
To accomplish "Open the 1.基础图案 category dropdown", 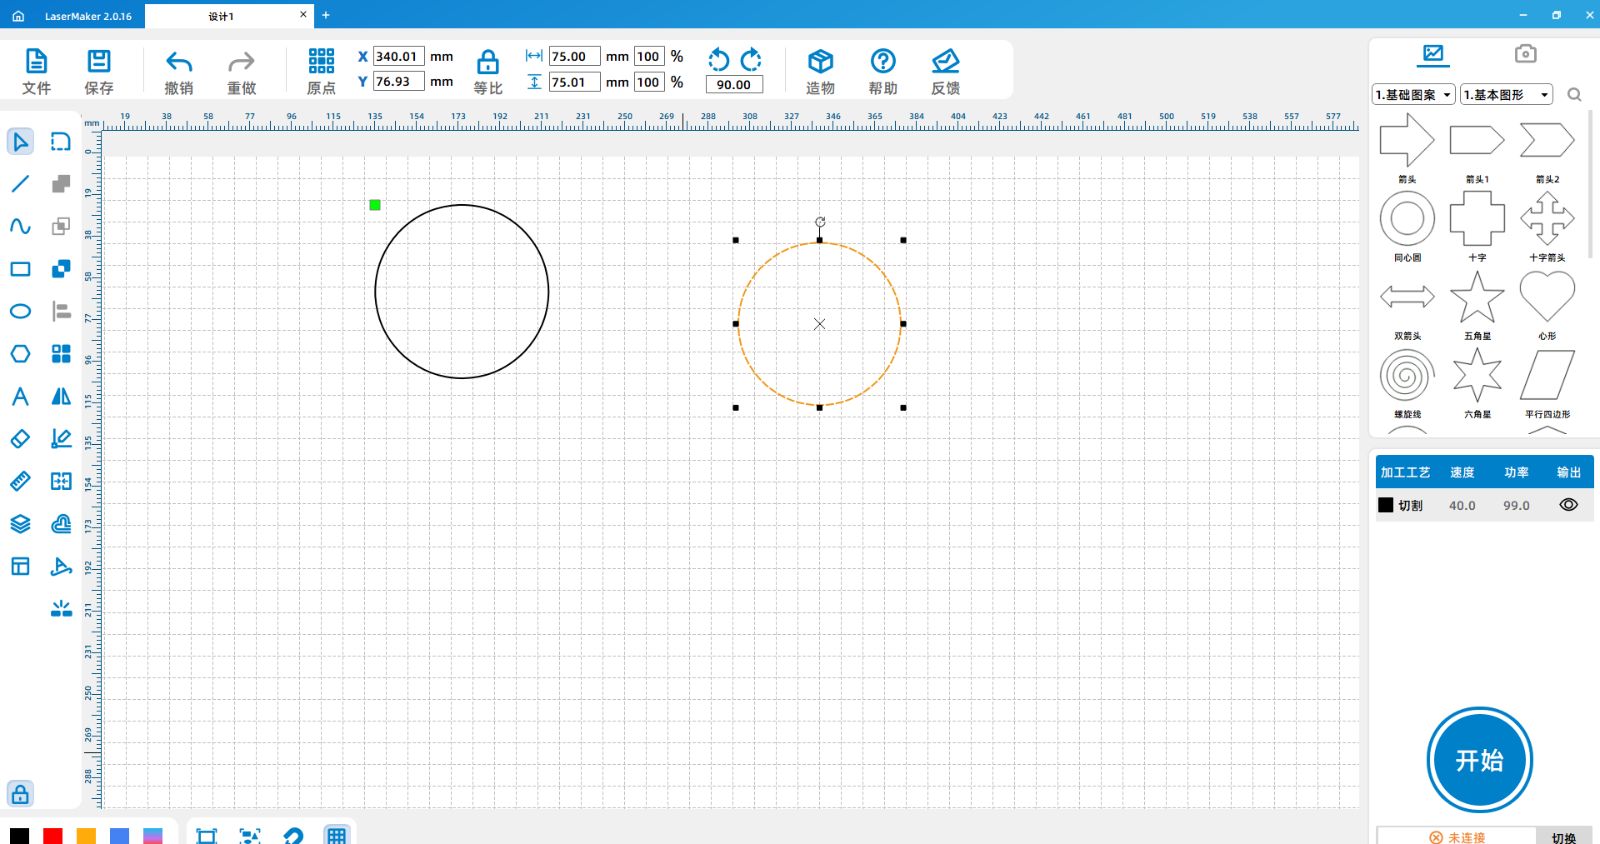I will [1414, 95].
